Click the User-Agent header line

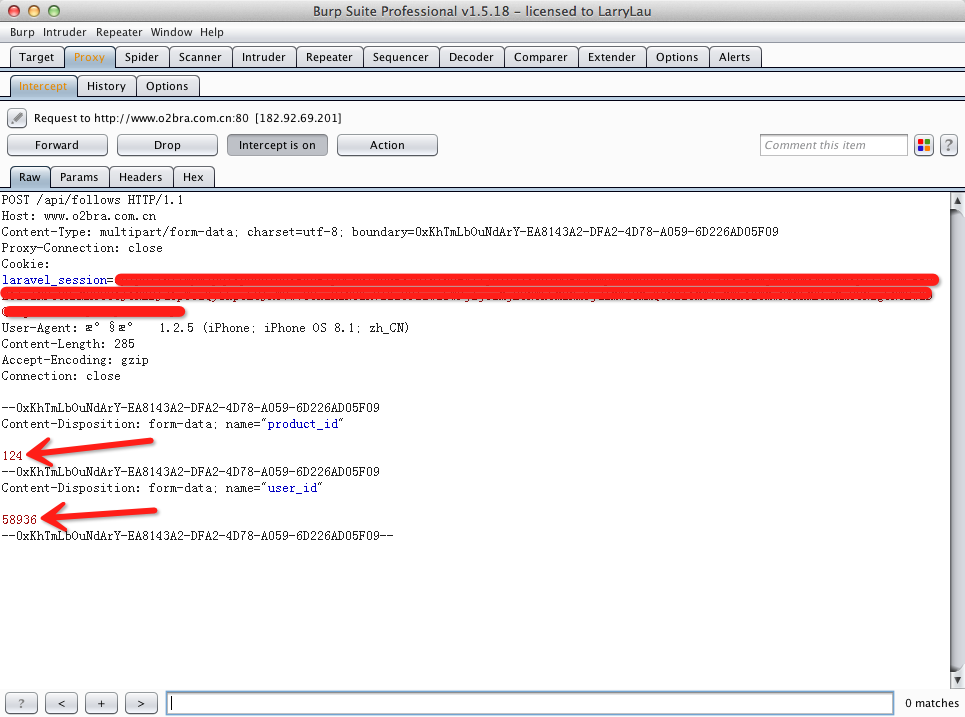[x=206, y=328]
